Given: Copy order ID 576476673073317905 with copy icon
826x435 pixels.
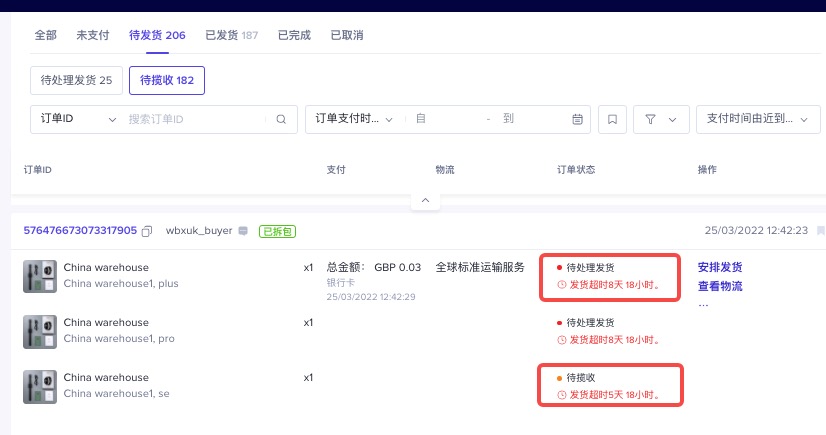Looking at the screenshot, I should pos(147,231).
